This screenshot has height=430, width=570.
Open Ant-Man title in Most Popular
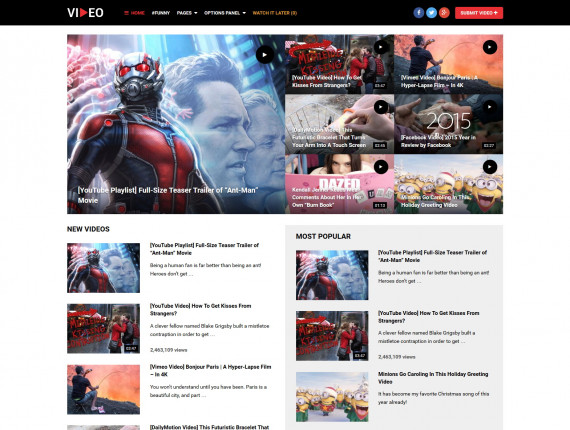pos(433,256)
